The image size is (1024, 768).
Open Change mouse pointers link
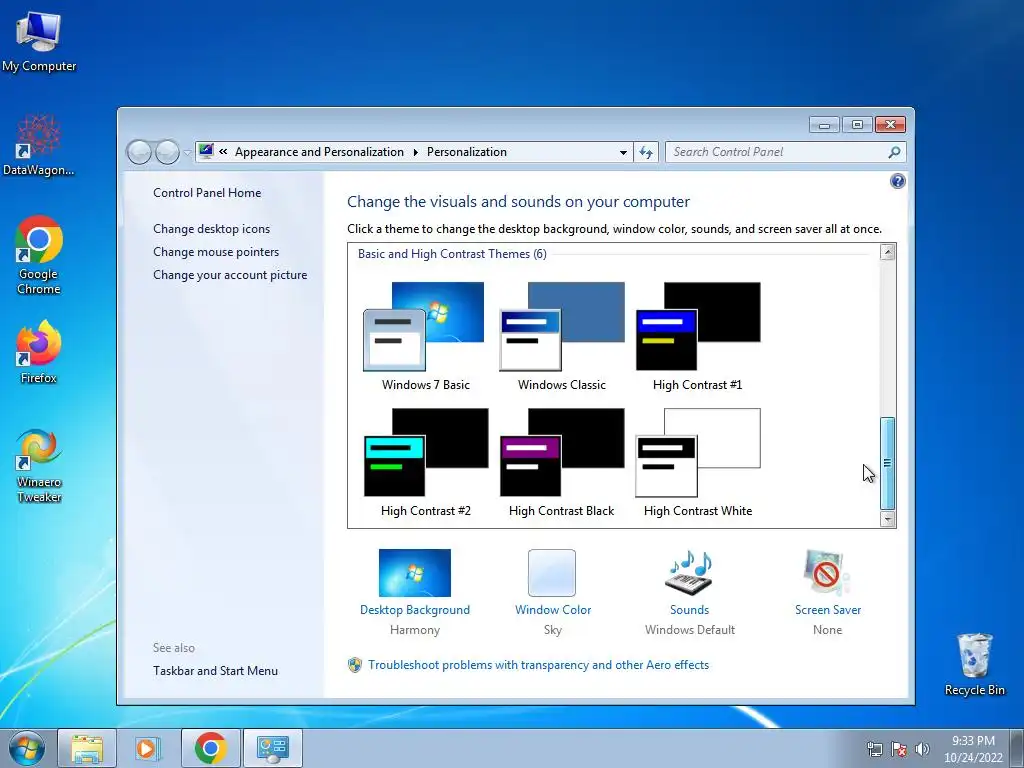coord(216,252)
